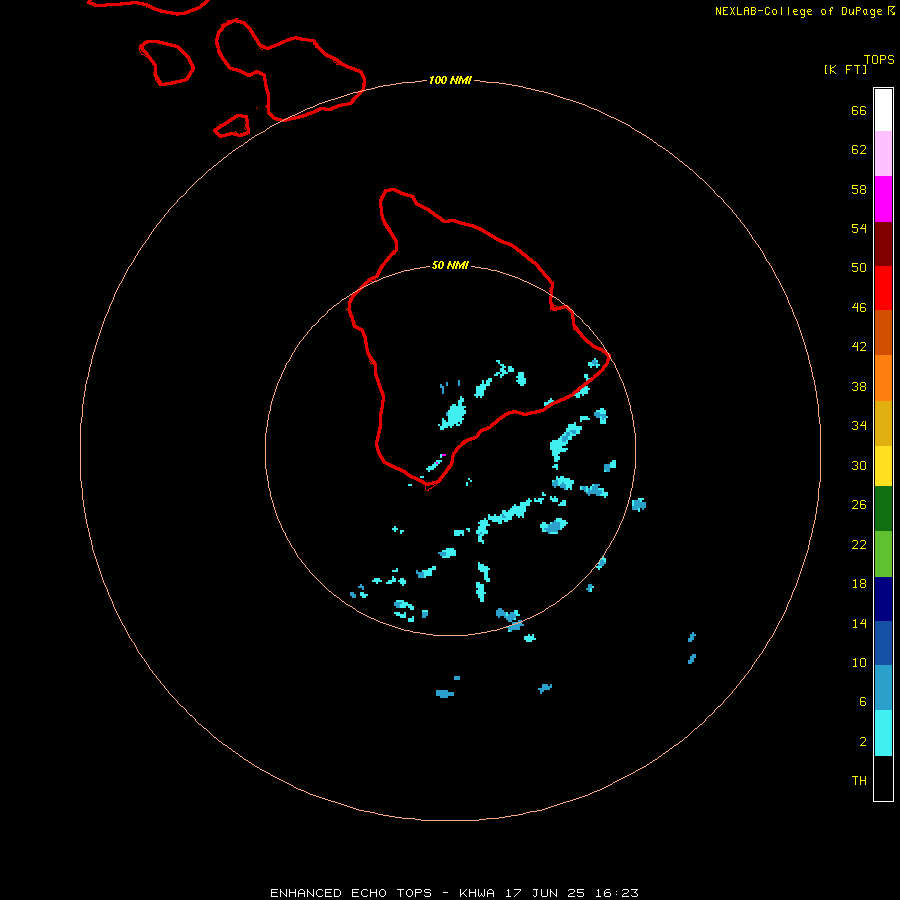Pick the cyan legend swatch
The width and height of the screenshot is (900, 900).
tap(883, 733)
